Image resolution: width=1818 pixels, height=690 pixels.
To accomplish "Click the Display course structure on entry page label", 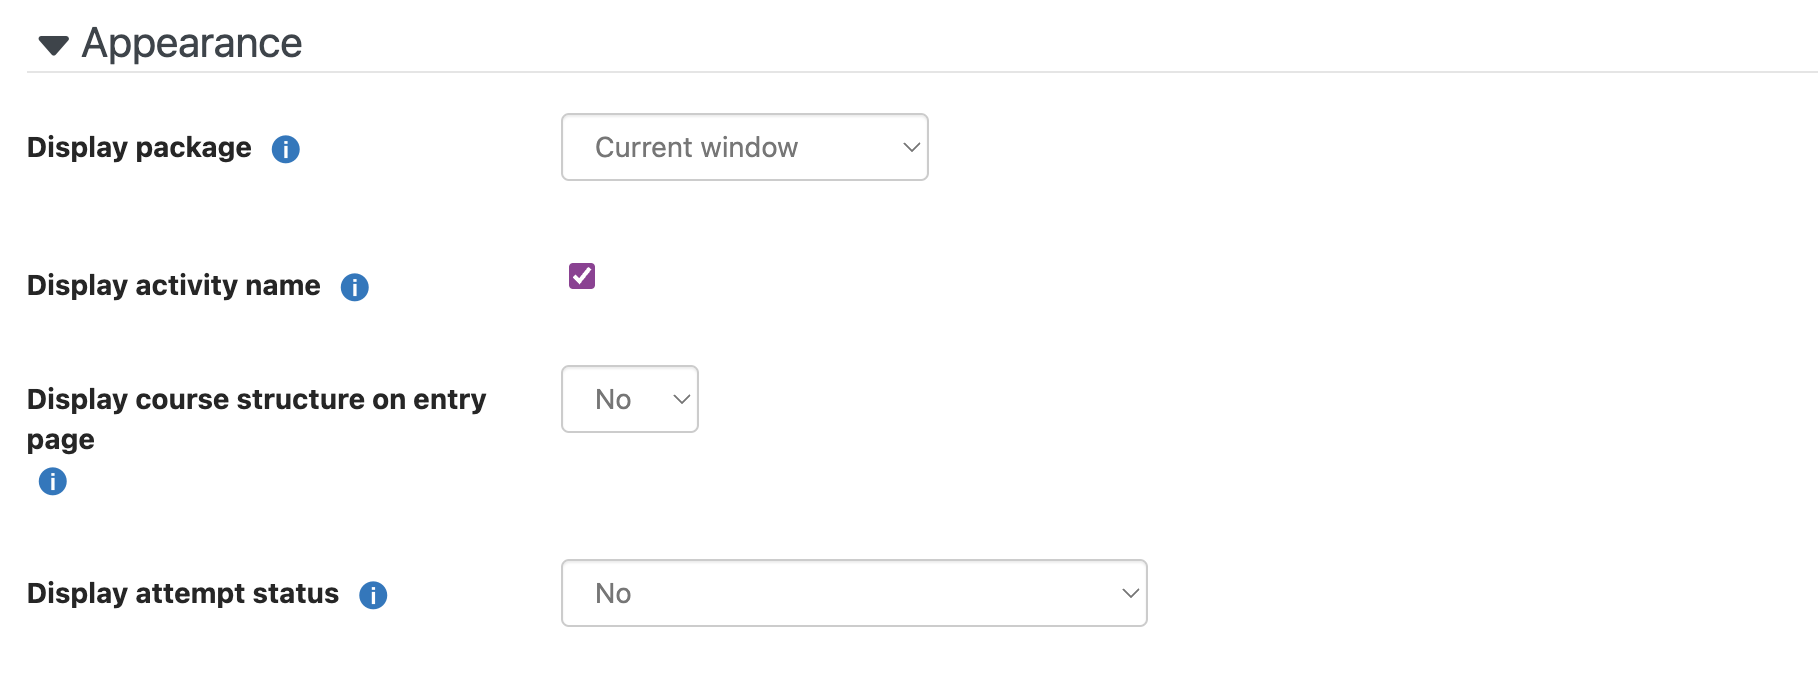I will [256, 419].
